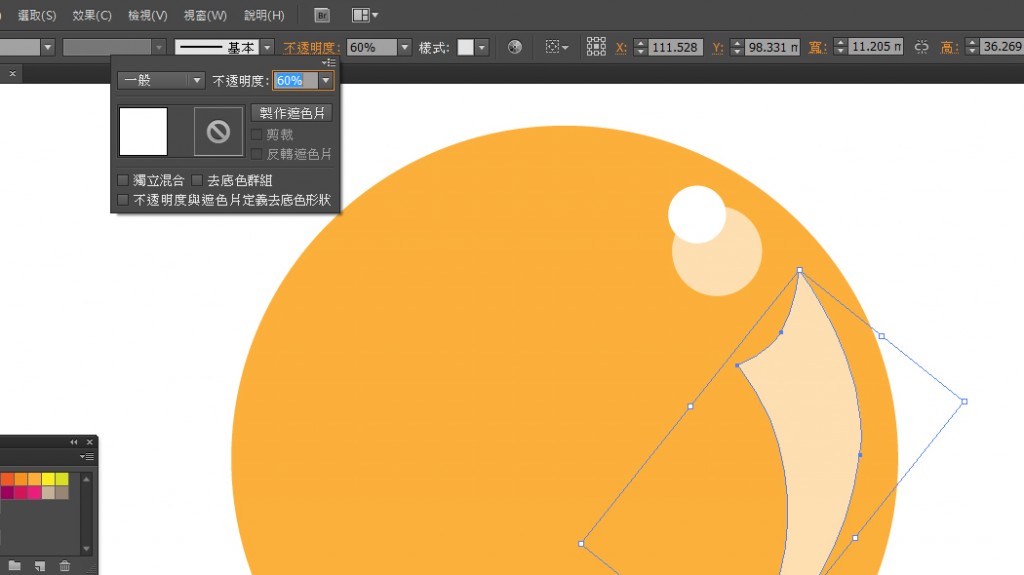Click the height value stepper arrows
The image size is (1024, 575).
point(972,47)
